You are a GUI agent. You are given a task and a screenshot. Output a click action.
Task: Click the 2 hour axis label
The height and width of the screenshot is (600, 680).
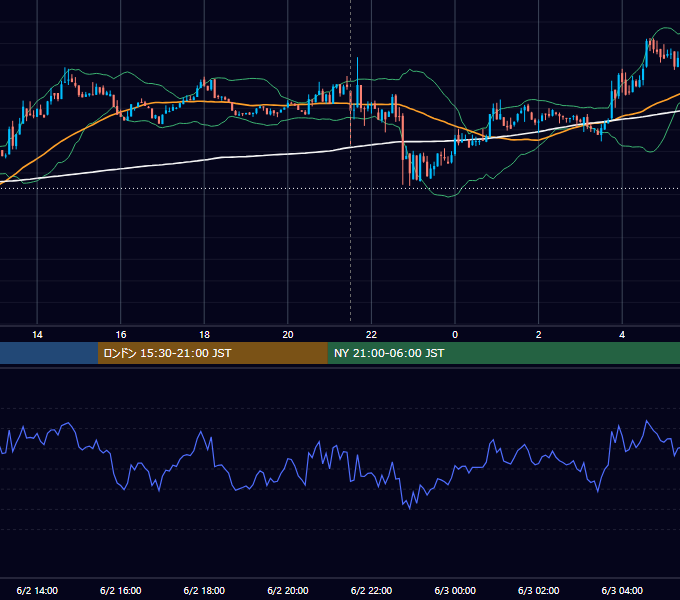(x=538, y=335)
